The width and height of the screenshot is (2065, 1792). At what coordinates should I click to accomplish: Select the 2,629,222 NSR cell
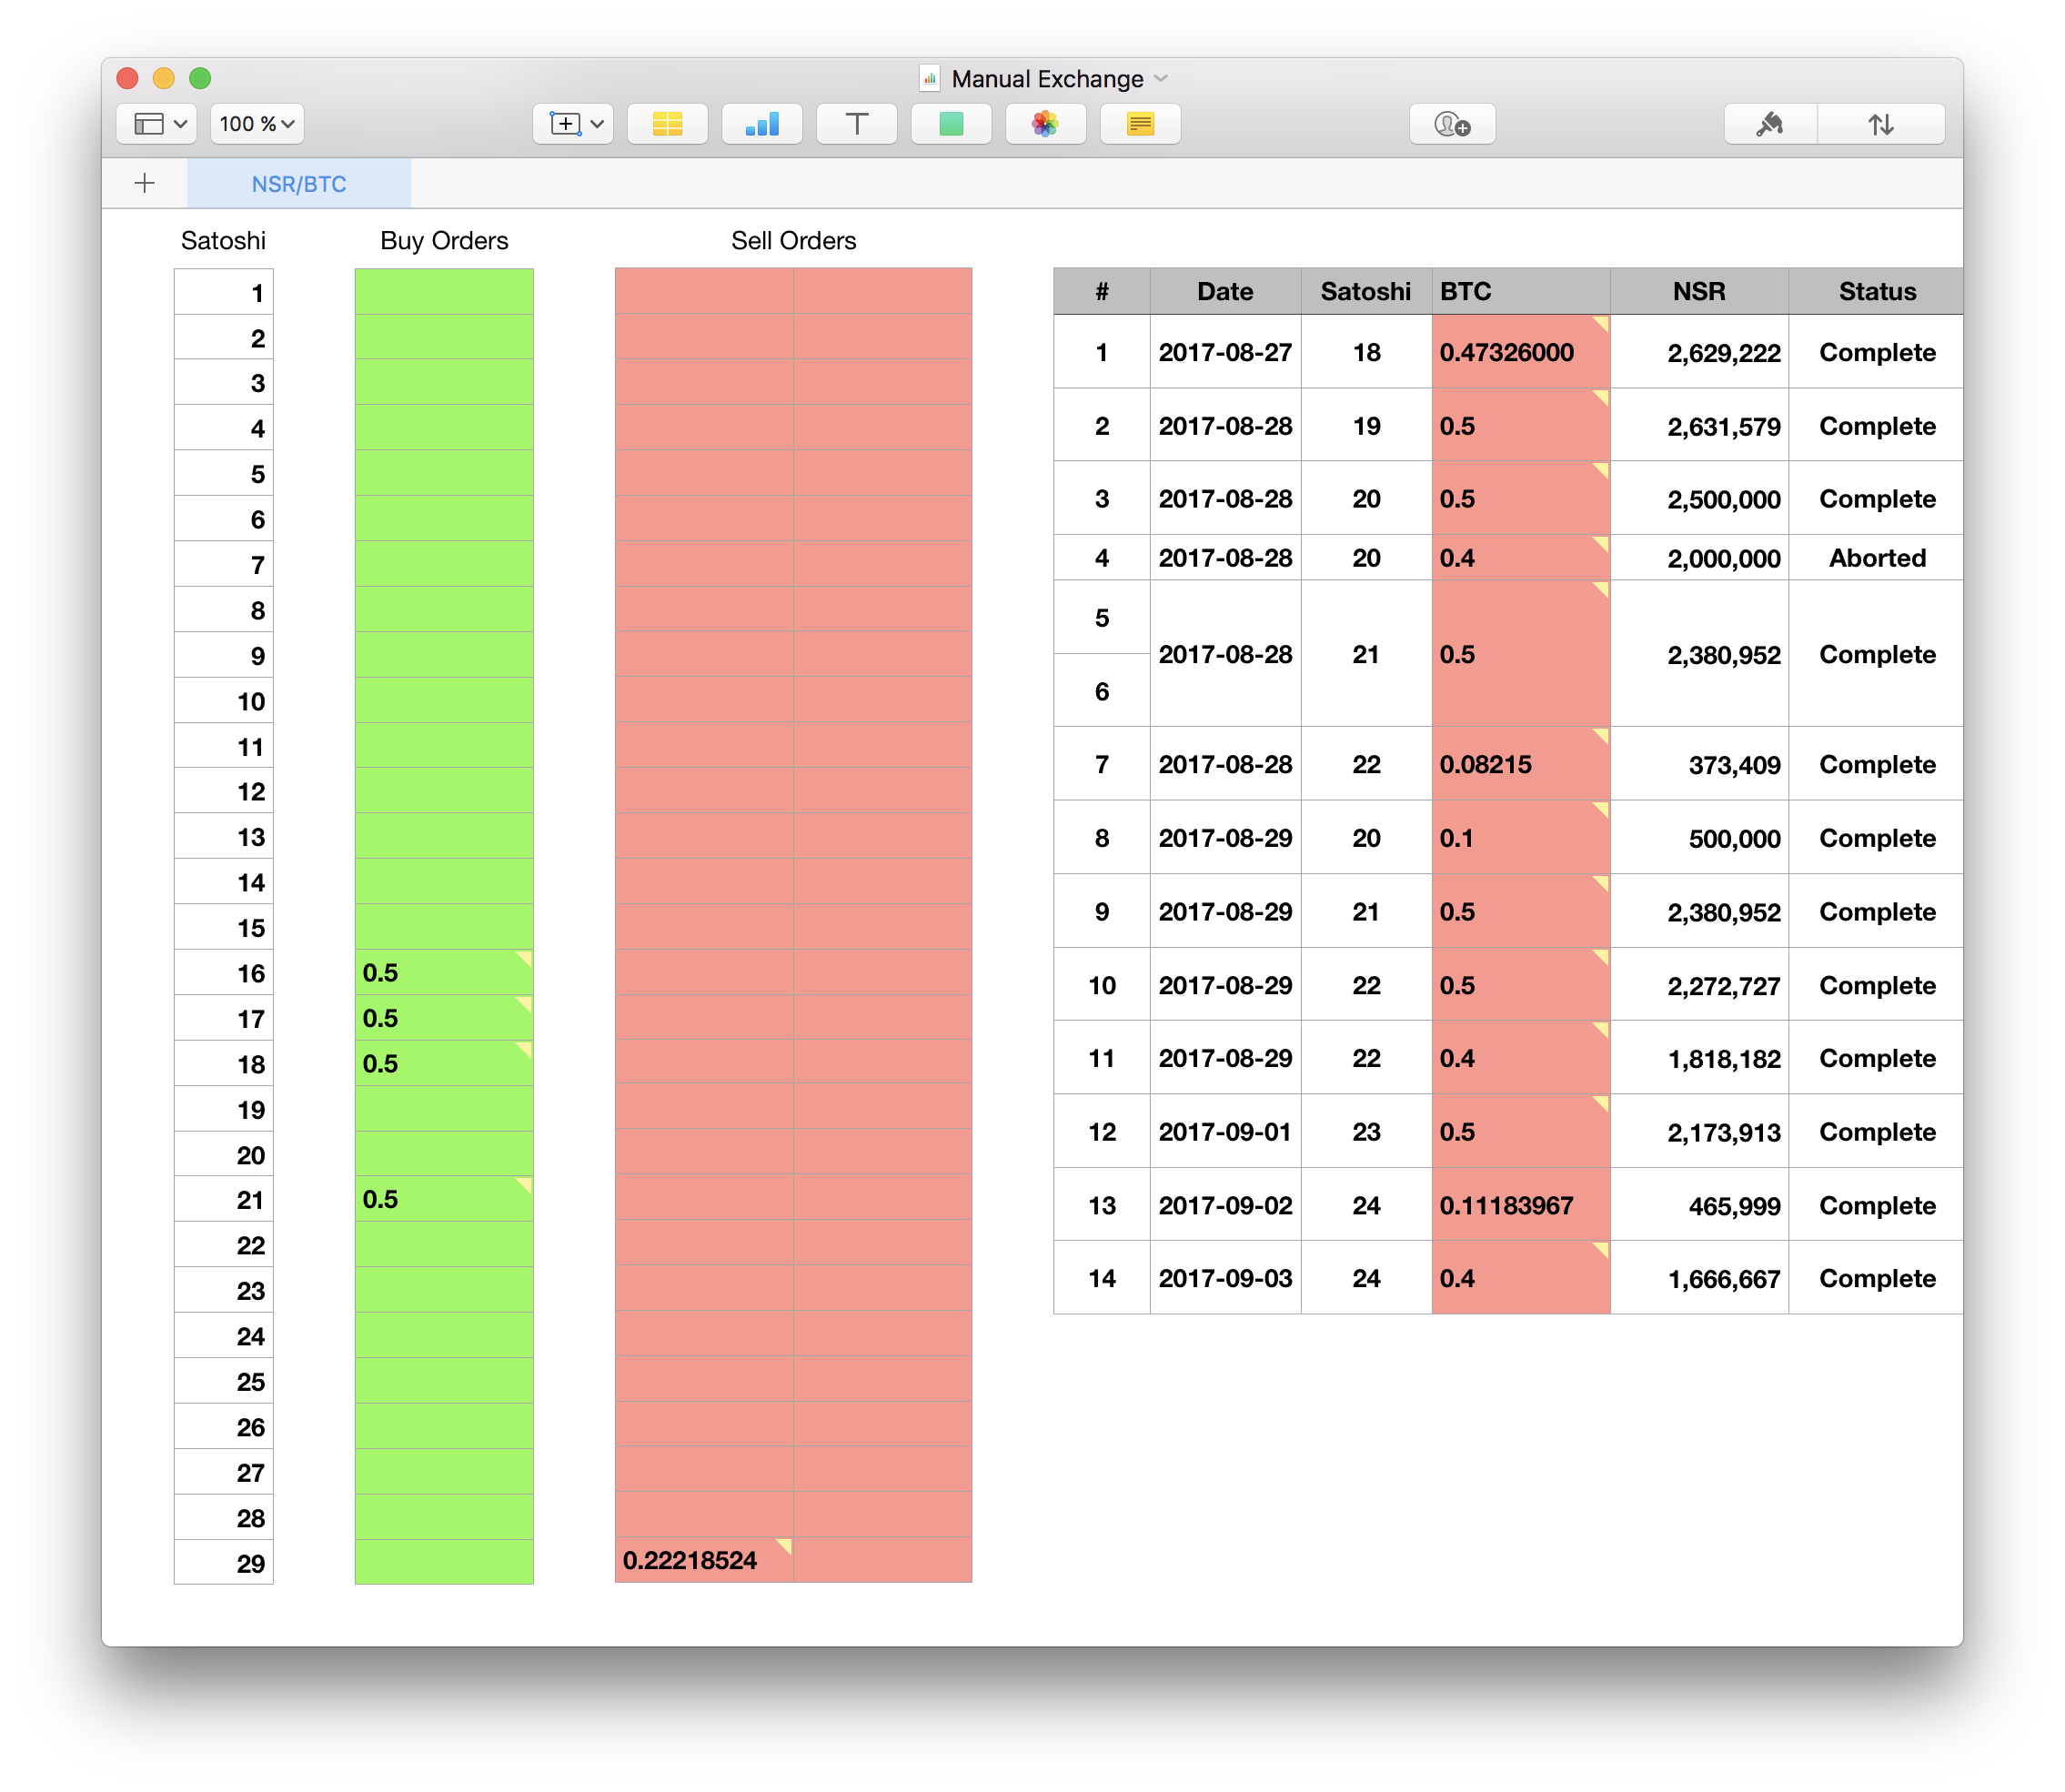[1699, 352]
